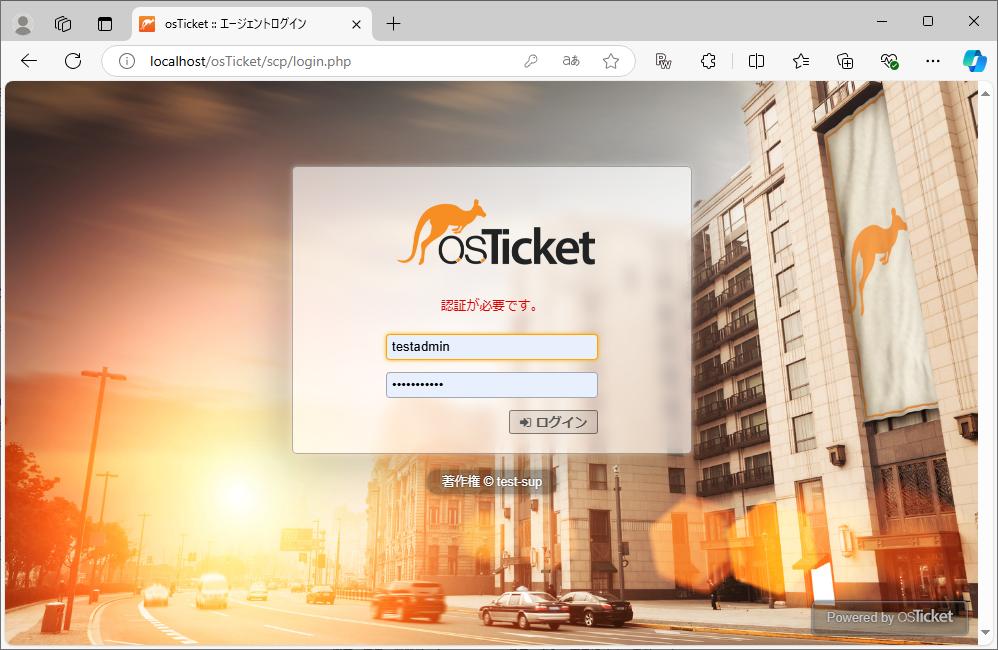Open the PW password manager extension

tap(662, 61)
